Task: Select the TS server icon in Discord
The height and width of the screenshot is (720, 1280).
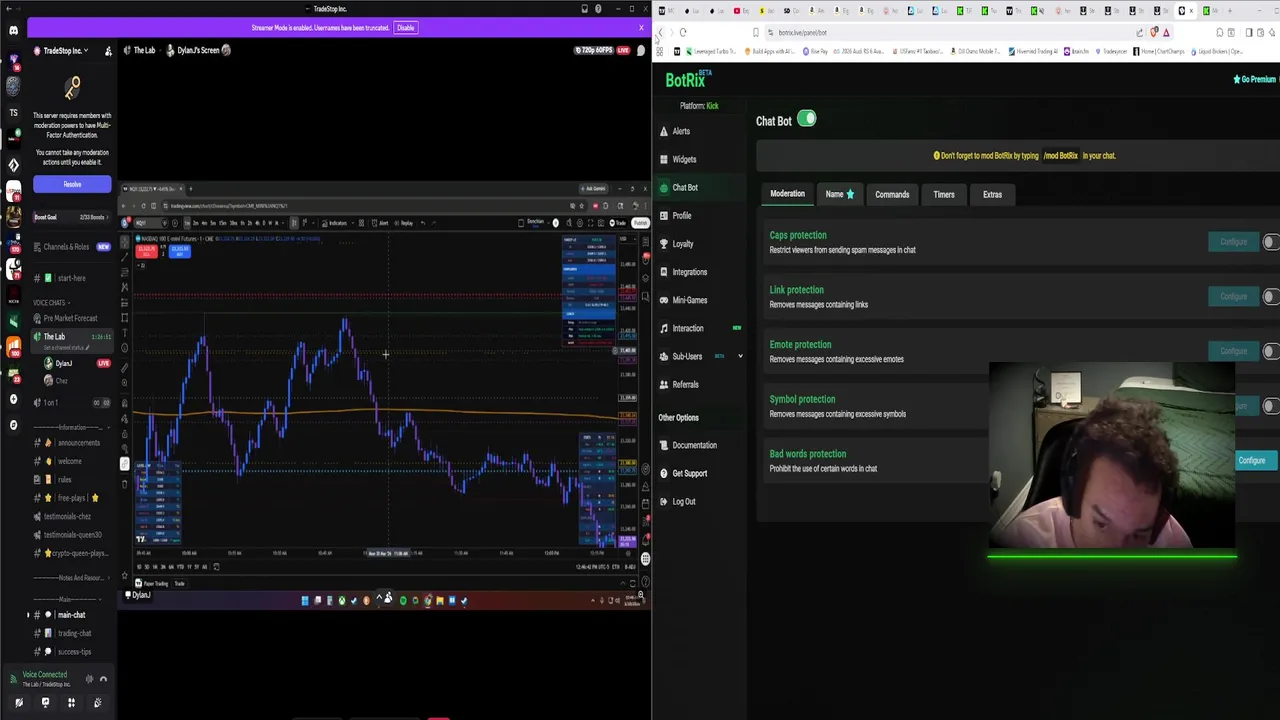Action: (x=13, y=113)
